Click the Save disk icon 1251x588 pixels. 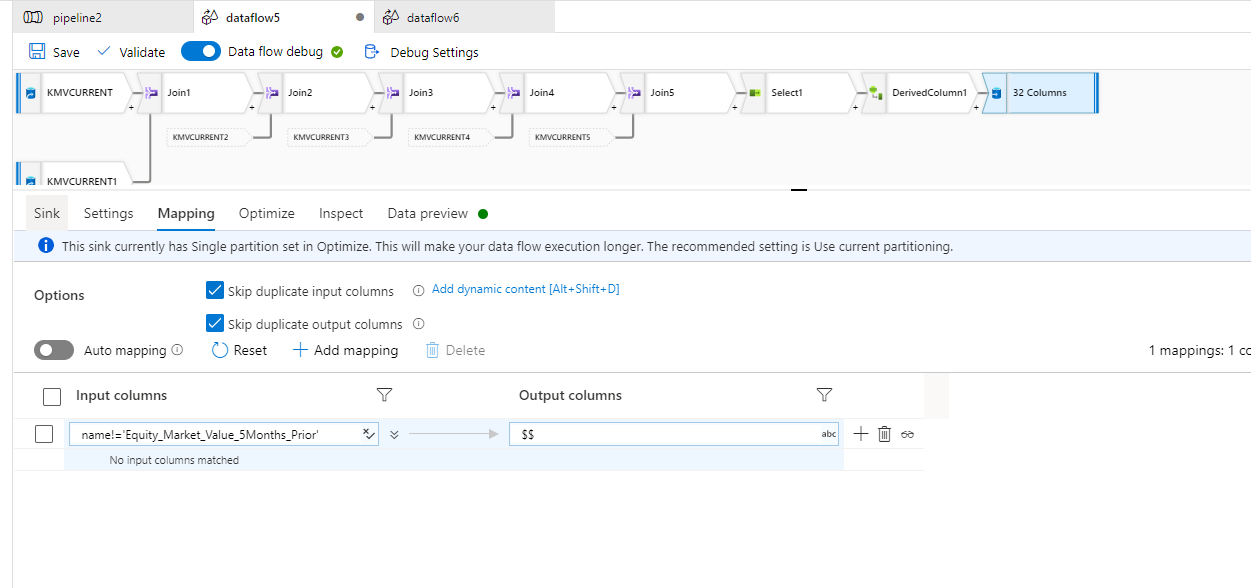click(37, 52)
